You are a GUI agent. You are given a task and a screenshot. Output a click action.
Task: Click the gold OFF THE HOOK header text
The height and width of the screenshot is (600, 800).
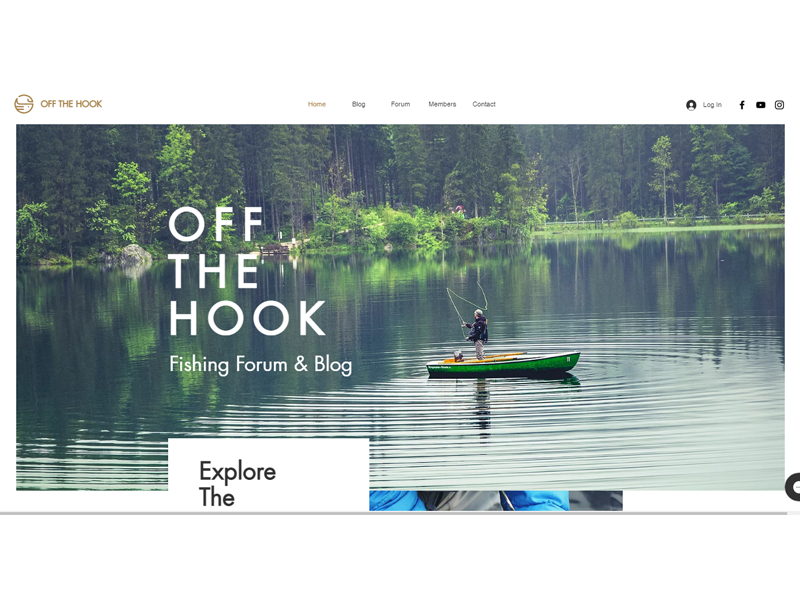point(71,104)
